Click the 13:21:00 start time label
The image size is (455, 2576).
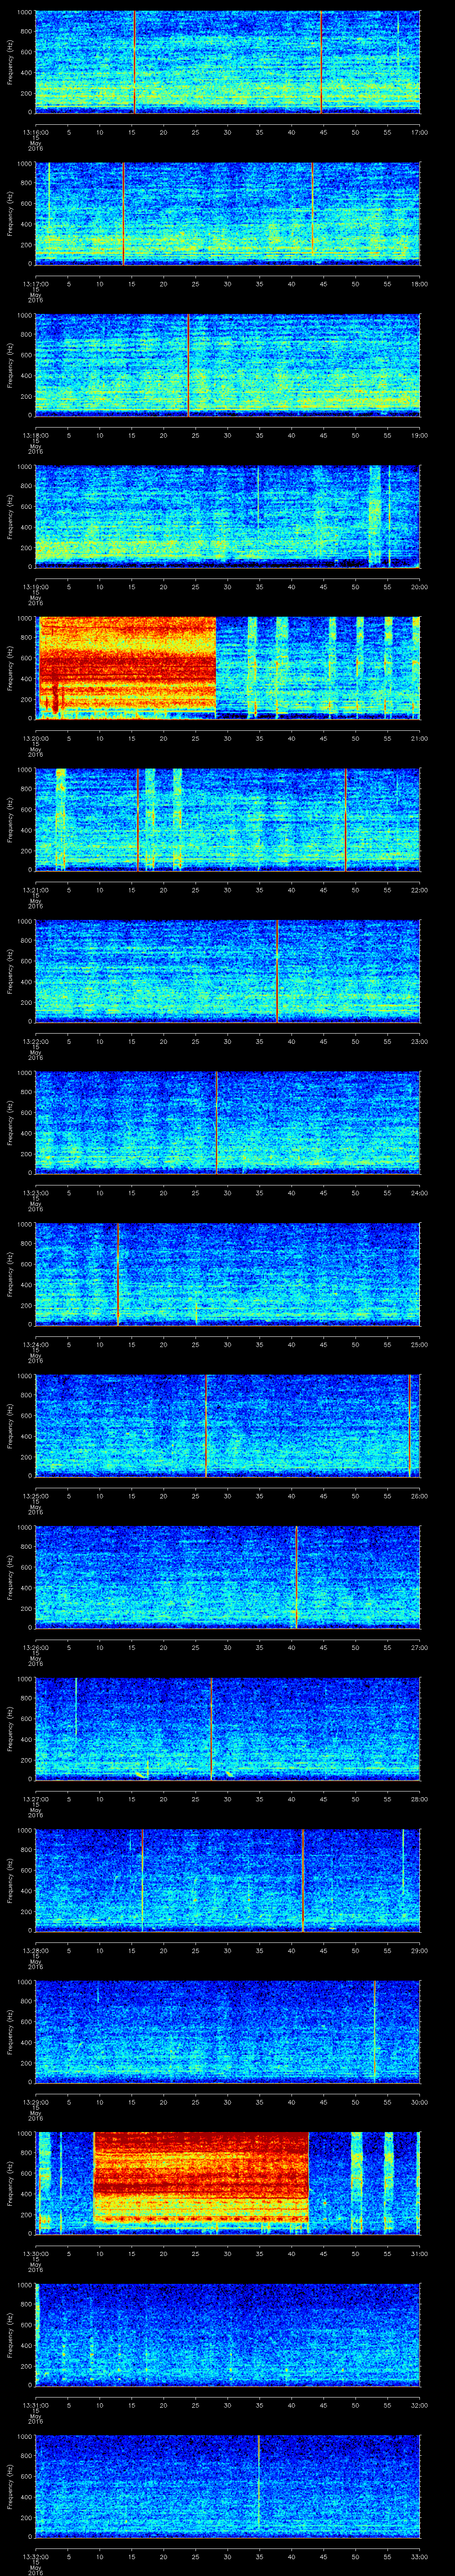35,890
